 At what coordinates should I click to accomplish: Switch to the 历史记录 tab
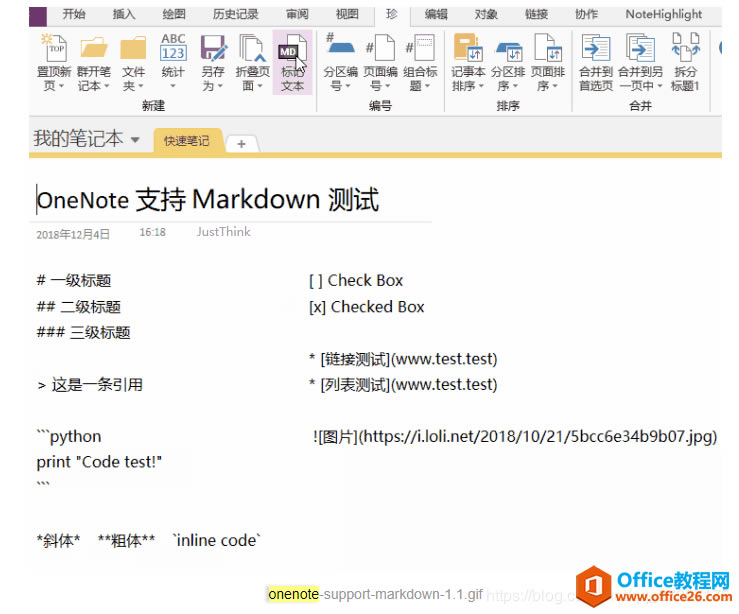tap(235, 14)
